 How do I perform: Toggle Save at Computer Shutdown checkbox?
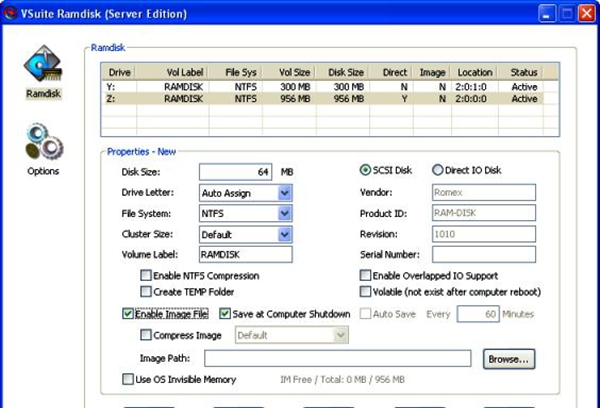(x=225, y=314)
